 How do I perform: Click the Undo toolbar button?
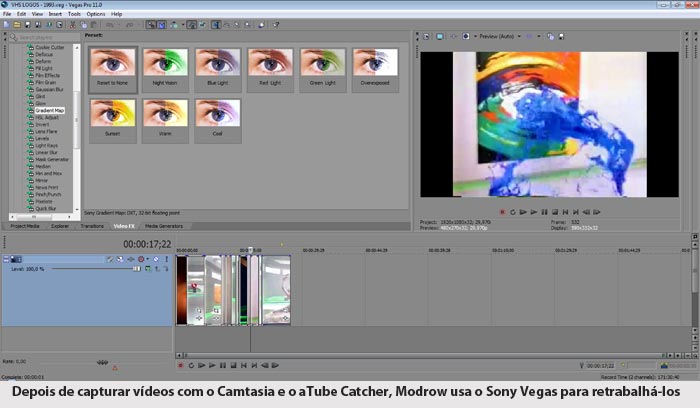click(109, 25)
